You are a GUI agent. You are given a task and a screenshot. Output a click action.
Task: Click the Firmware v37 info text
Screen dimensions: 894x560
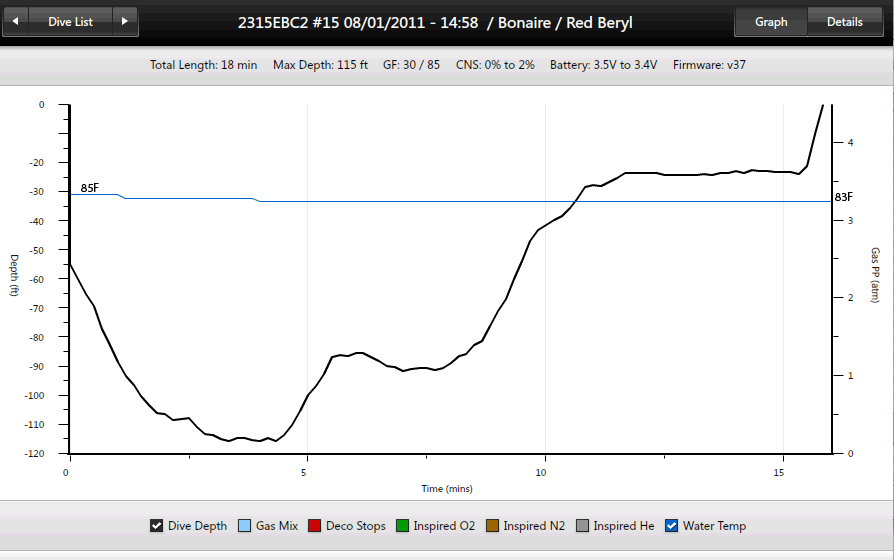[x=708, y=65]
